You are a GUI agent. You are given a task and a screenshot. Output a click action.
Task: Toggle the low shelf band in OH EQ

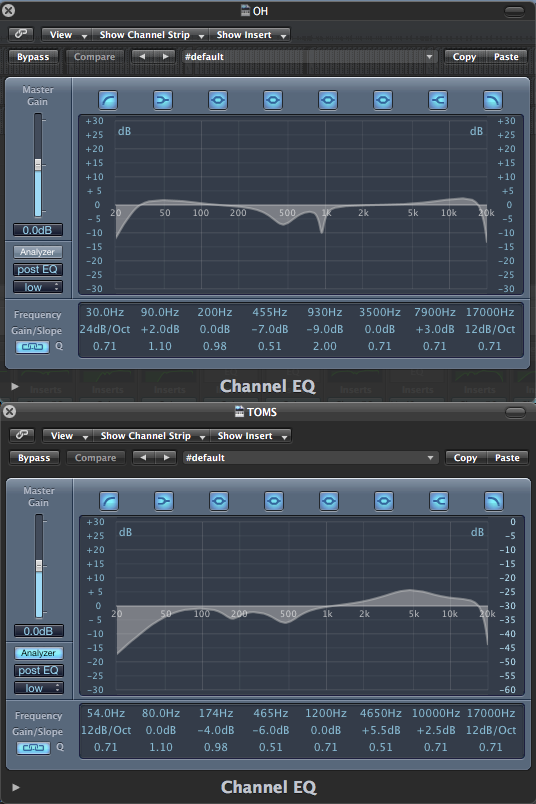(163, 100)
